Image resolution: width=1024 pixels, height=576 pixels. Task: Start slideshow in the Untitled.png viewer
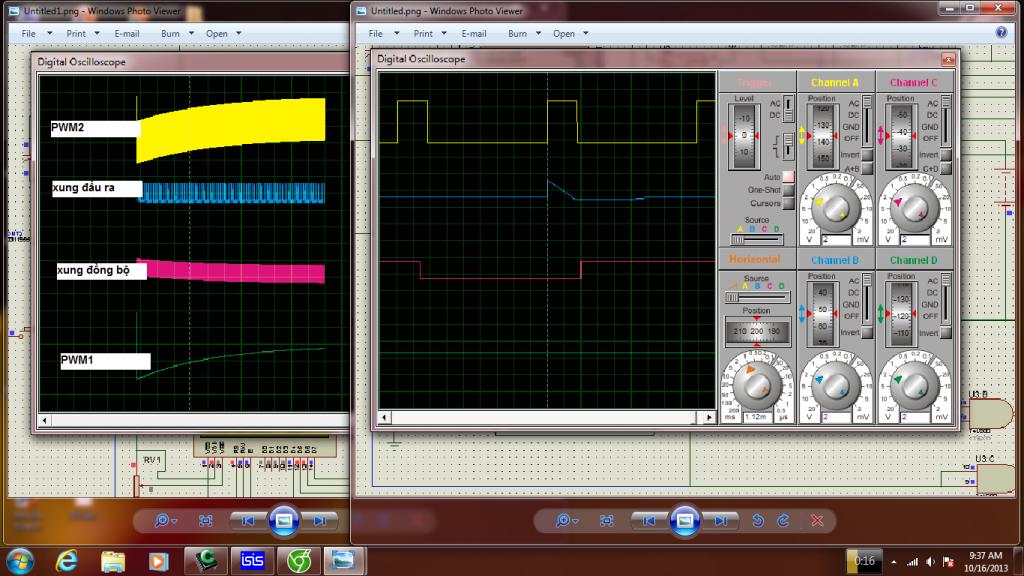[684, 520]
